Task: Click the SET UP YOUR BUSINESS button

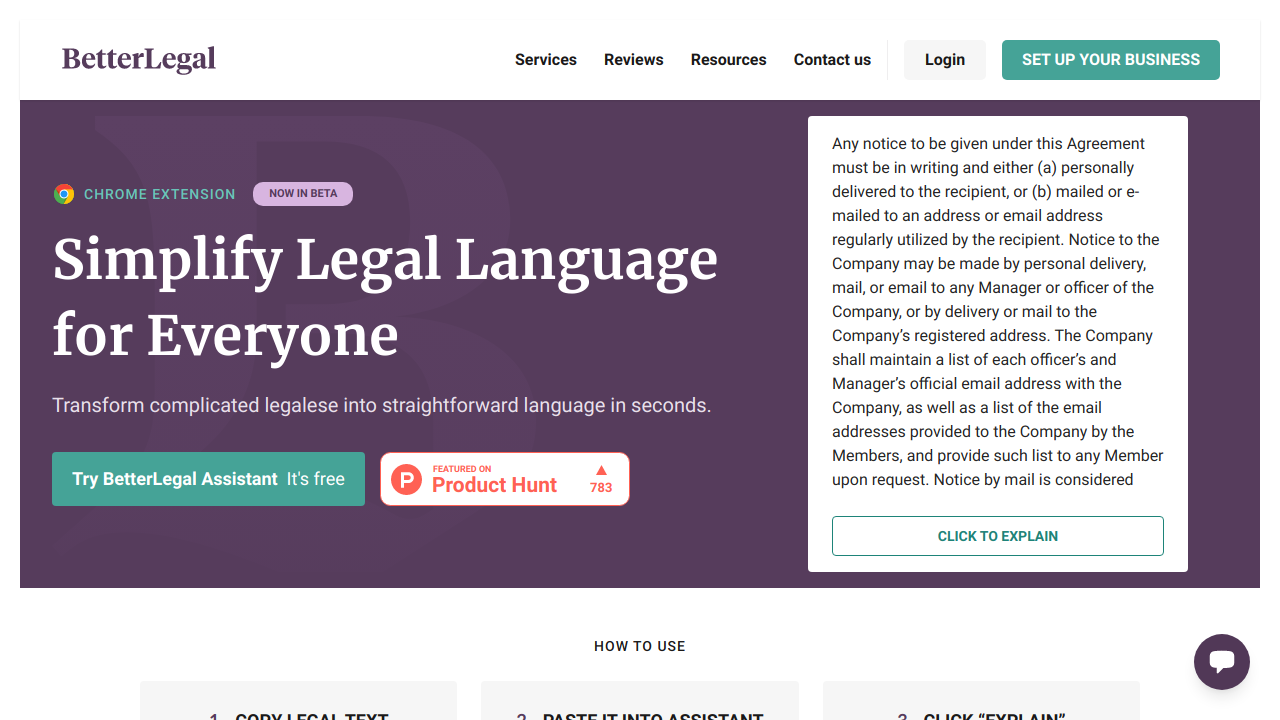Action: (1110, 60)
